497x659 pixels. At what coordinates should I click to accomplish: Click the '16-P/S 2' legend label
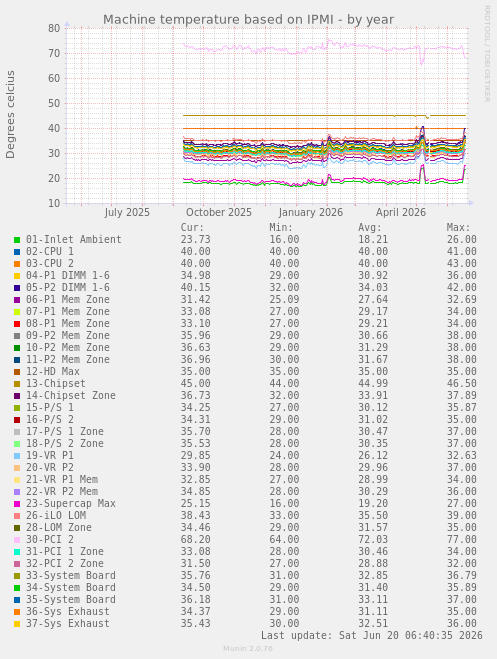tap(50, 419)
